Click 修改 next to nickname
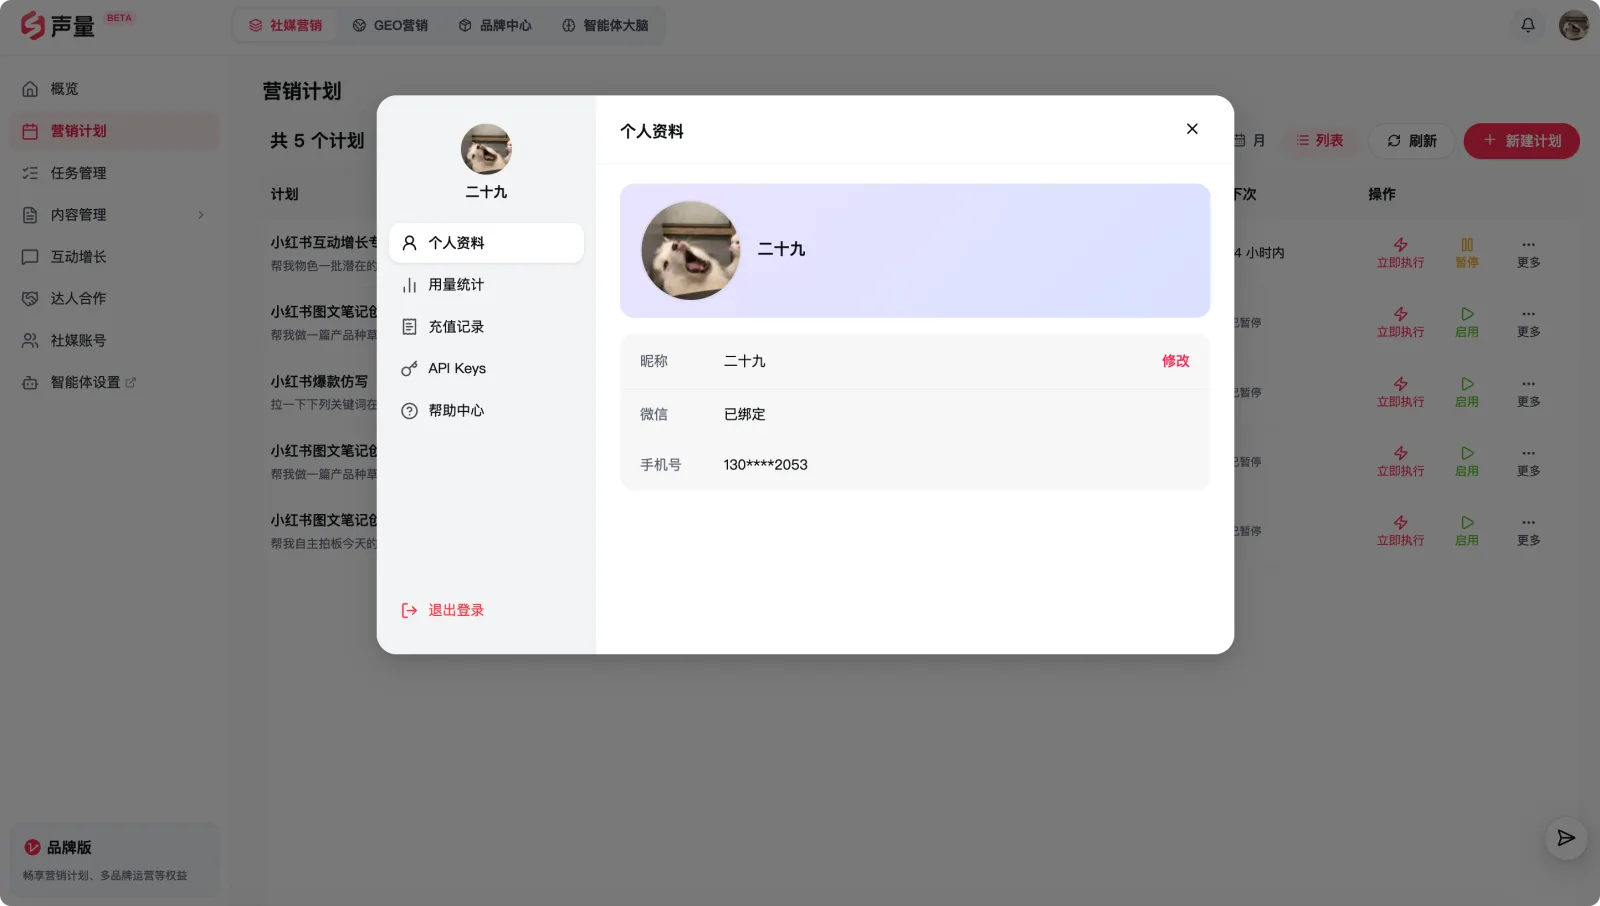1600x906 pixels. [x=1175, y=361]
